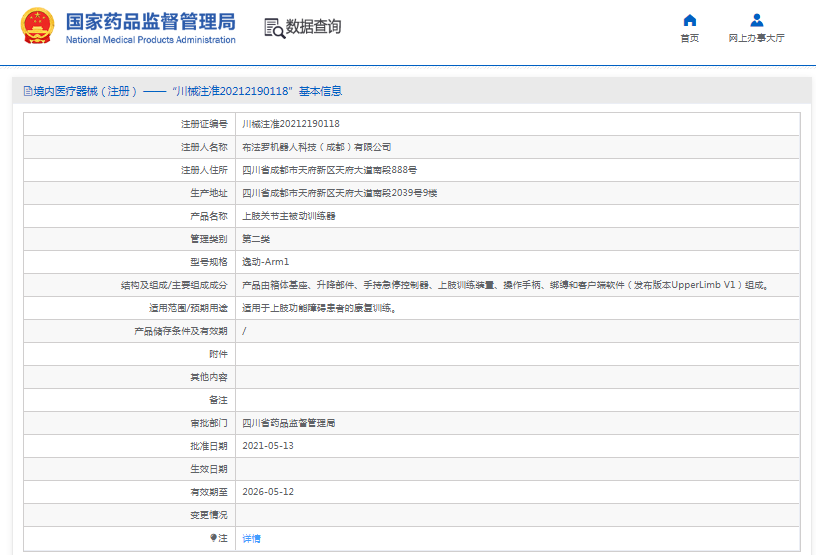Click the management category 第二类 cell
The height and width of the screenshot is (555, 816).
coord(256,239)
